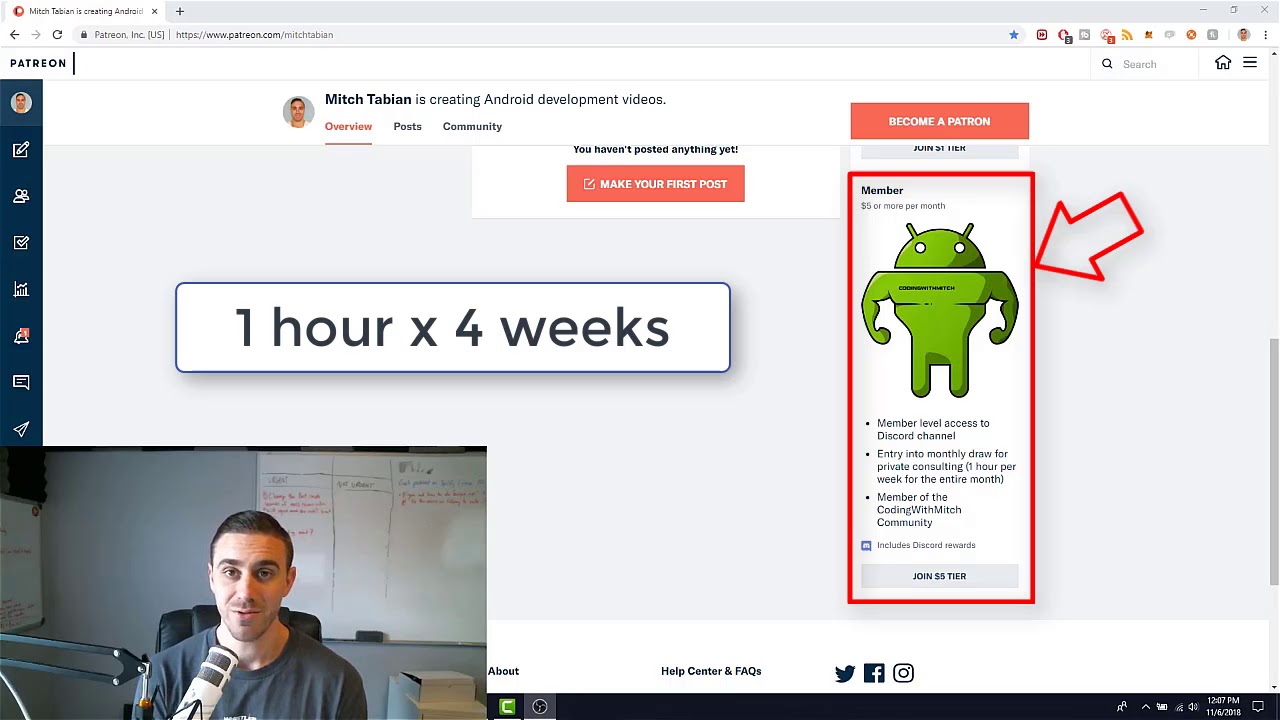Screen dimensions: 1280x720
Task: Click the partially visible Join $1 Tier button
Action: coord(939,149)
